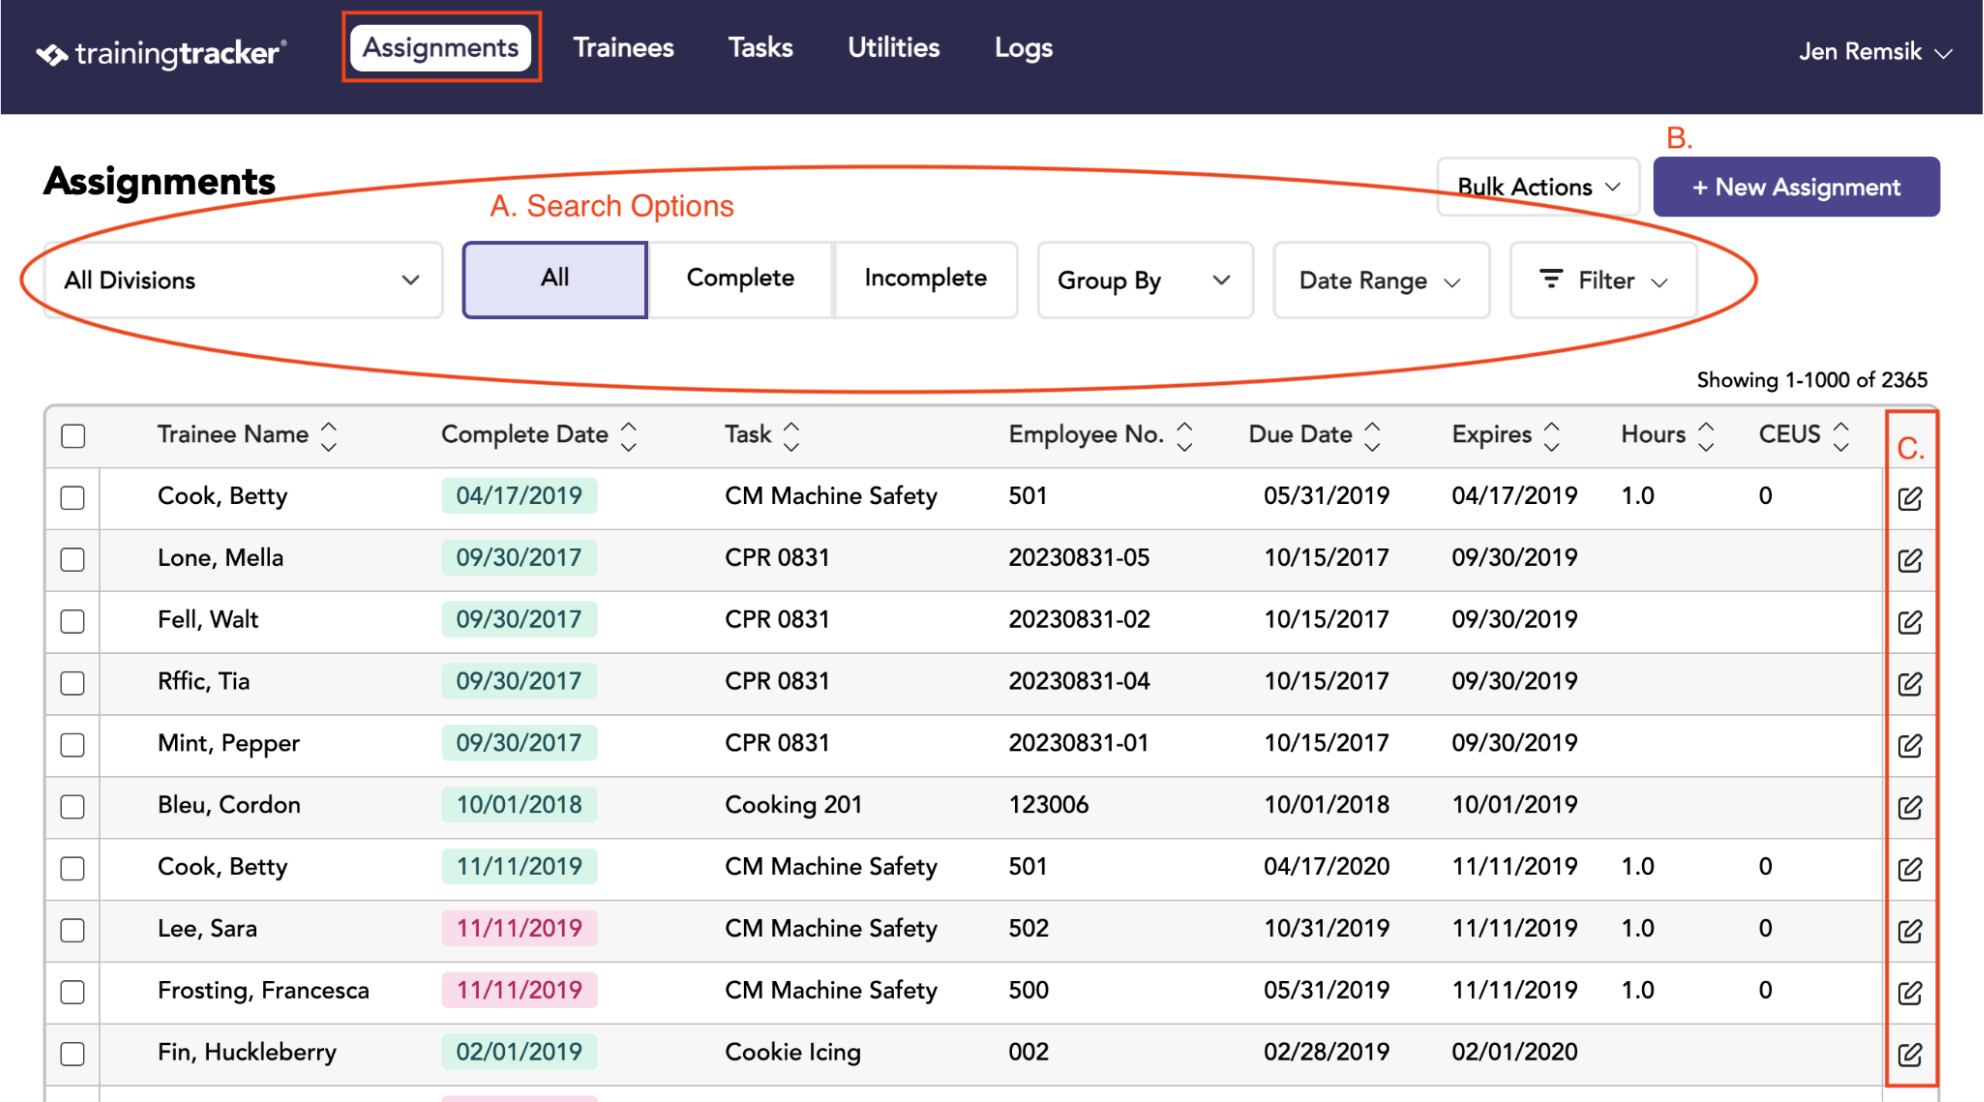Tick the checkbox for Fell, Walt
1984x1102 pixels.
click(73, 621)
